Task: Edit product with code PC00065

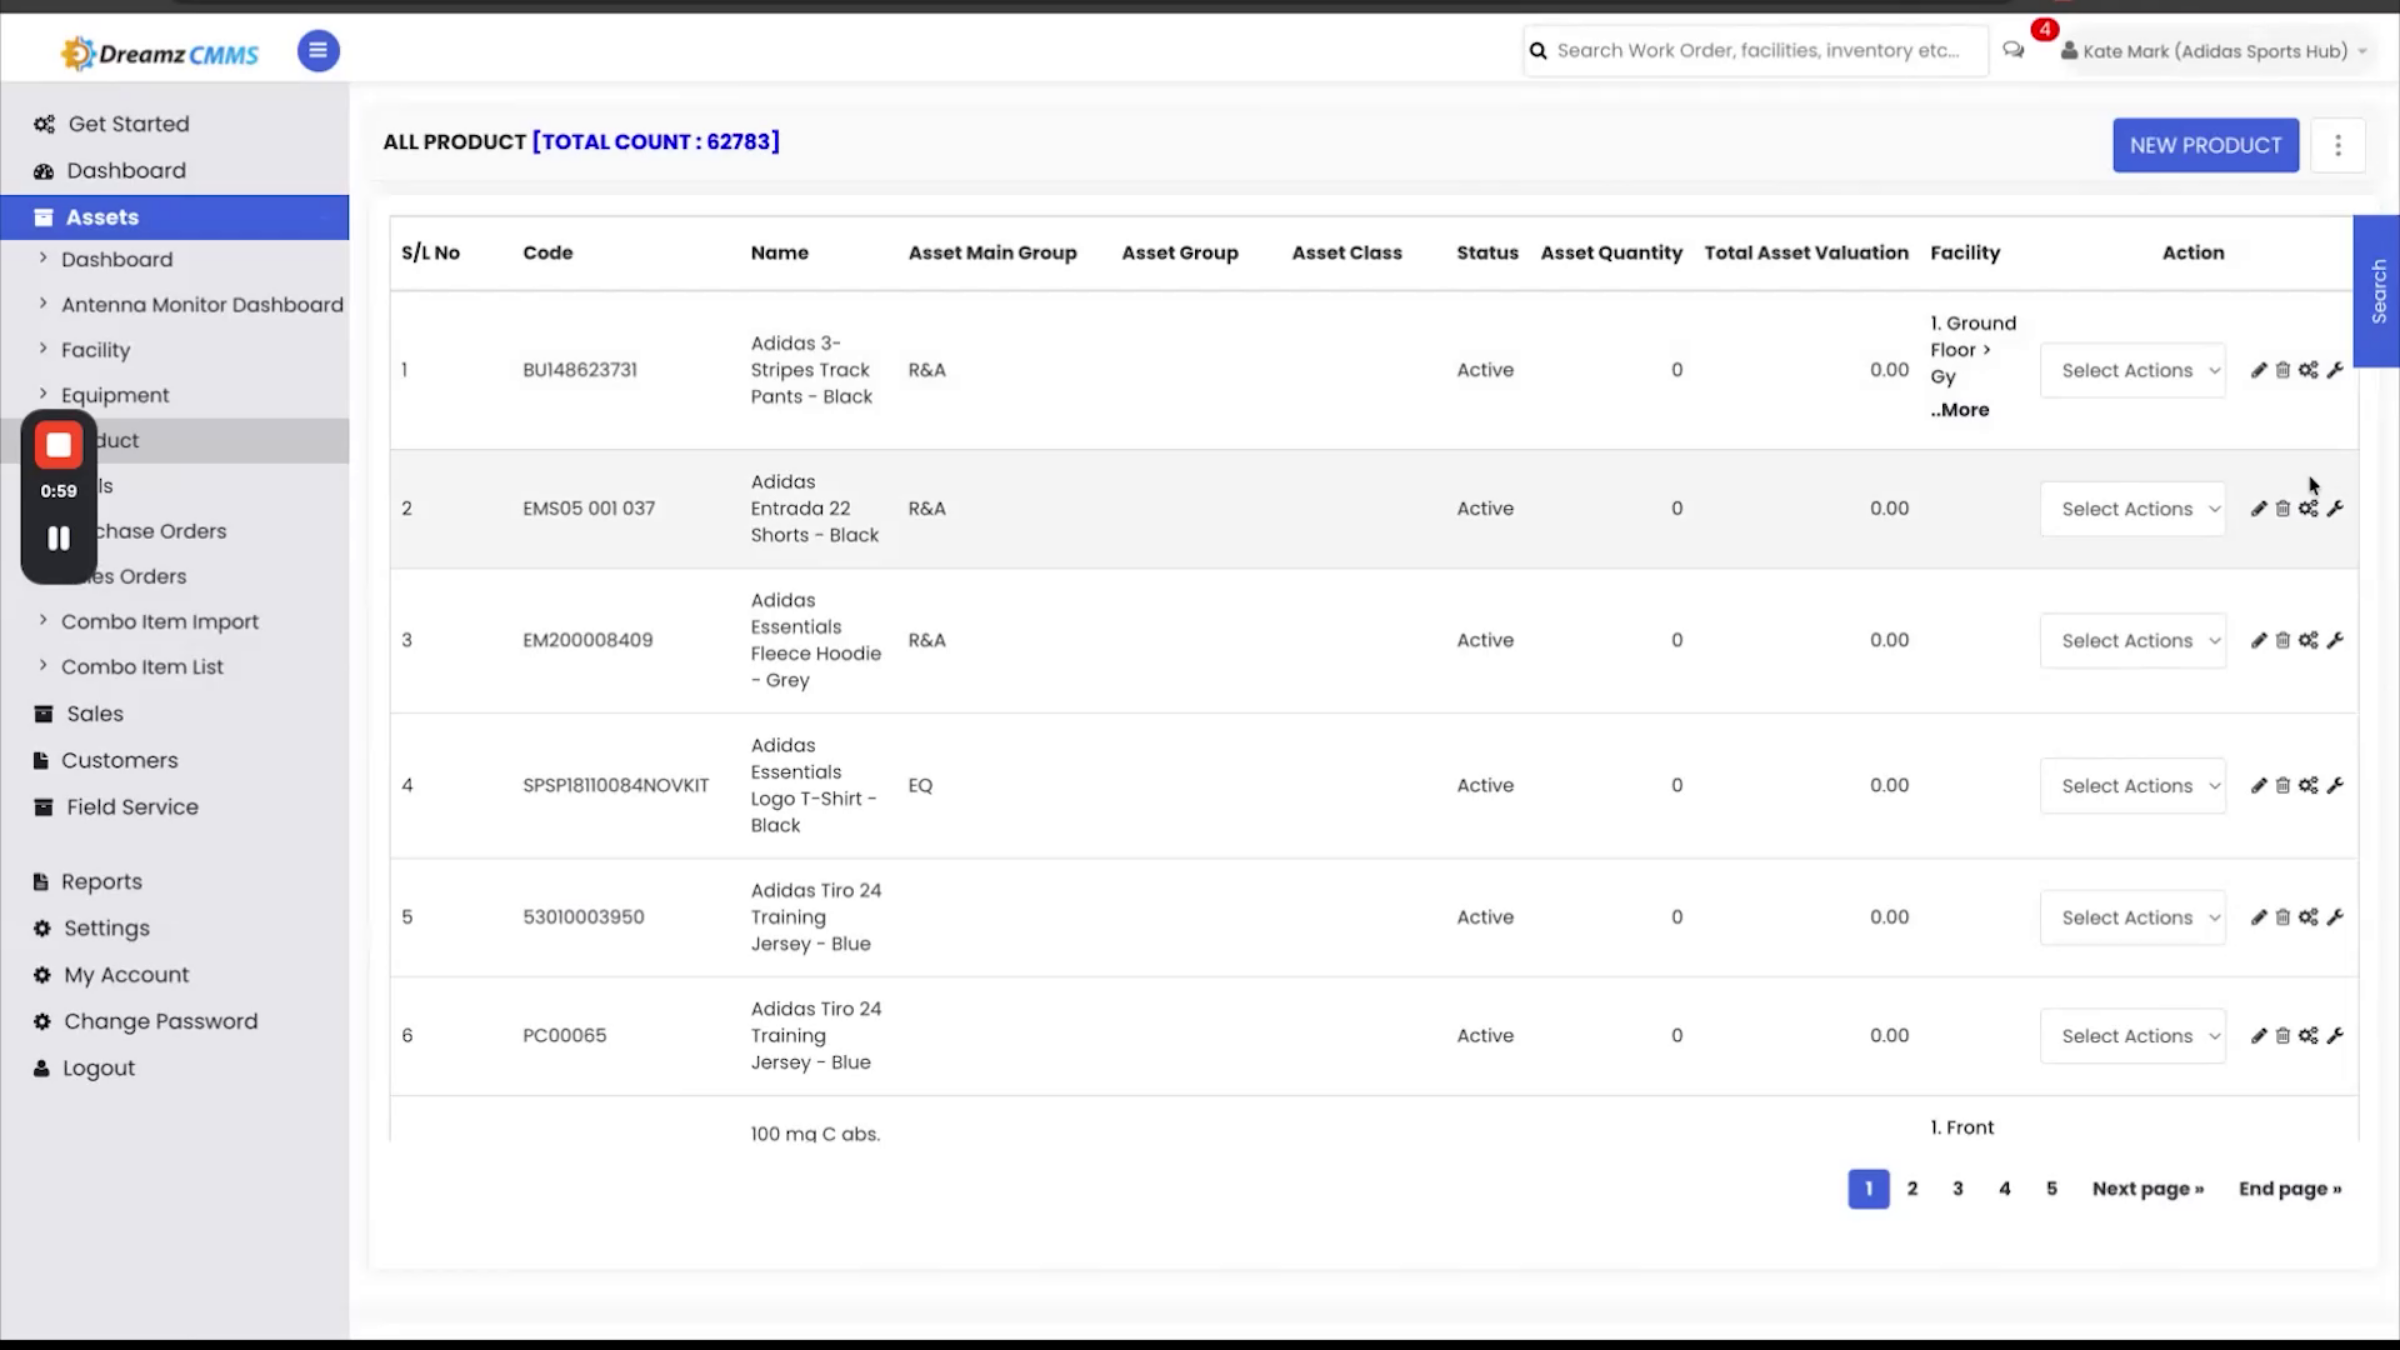Action: (2258, 1036)
